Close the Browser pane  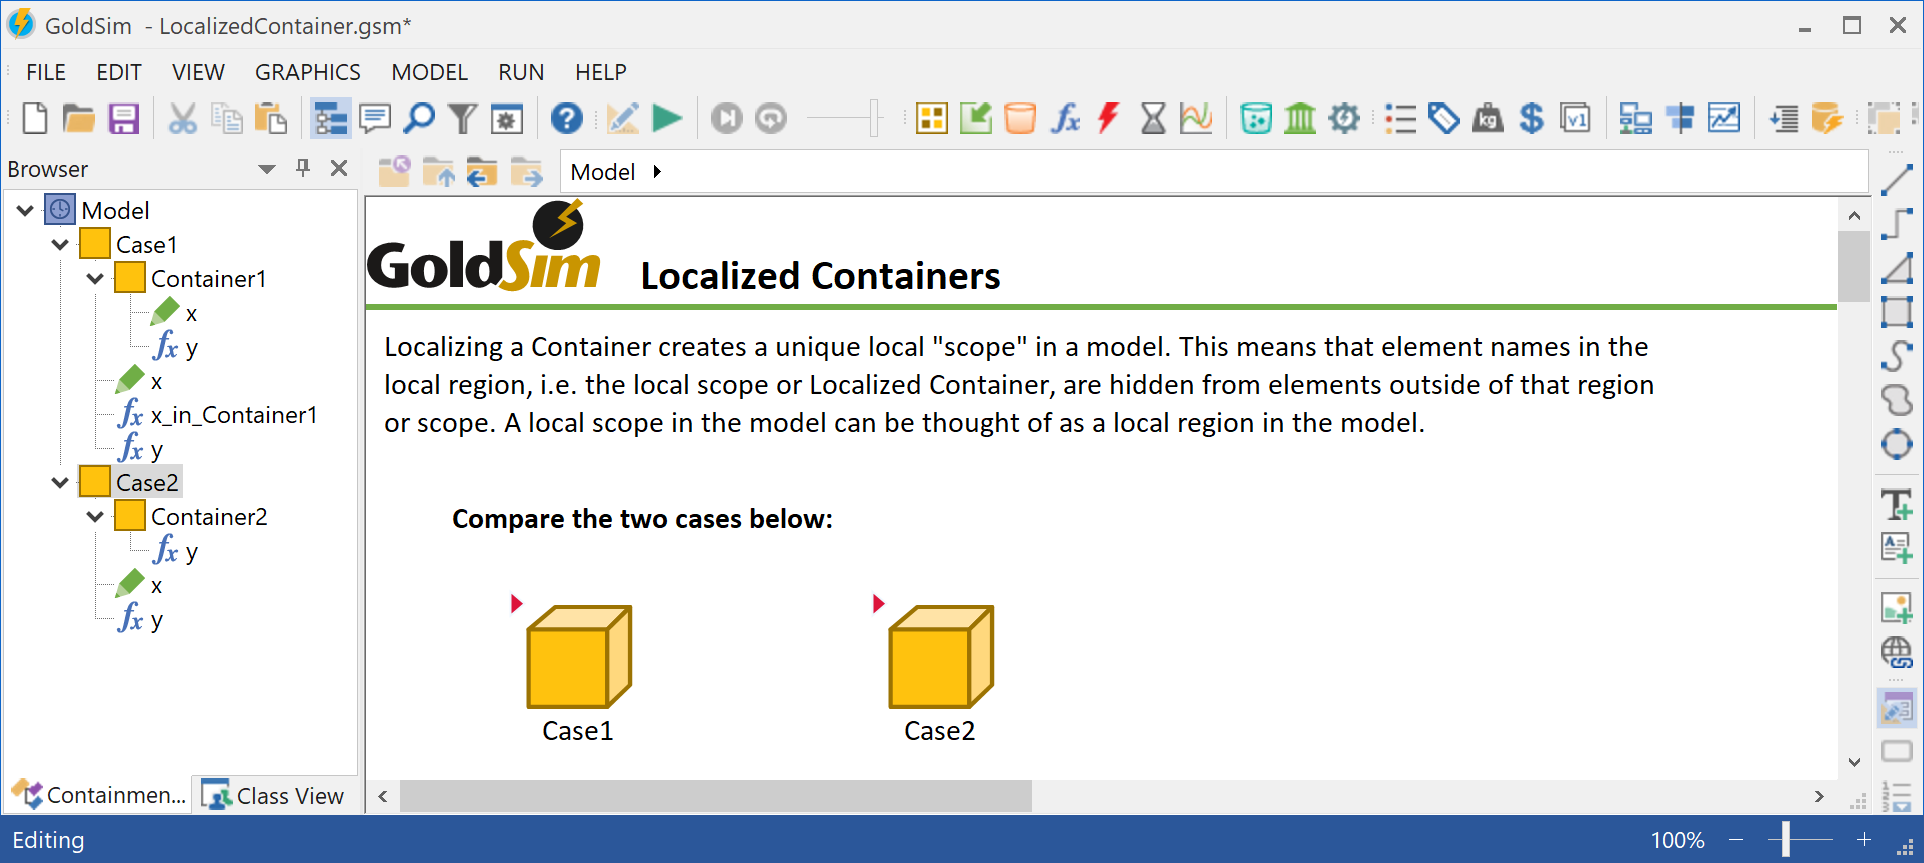pyautogui.click(x=339, y=168)
